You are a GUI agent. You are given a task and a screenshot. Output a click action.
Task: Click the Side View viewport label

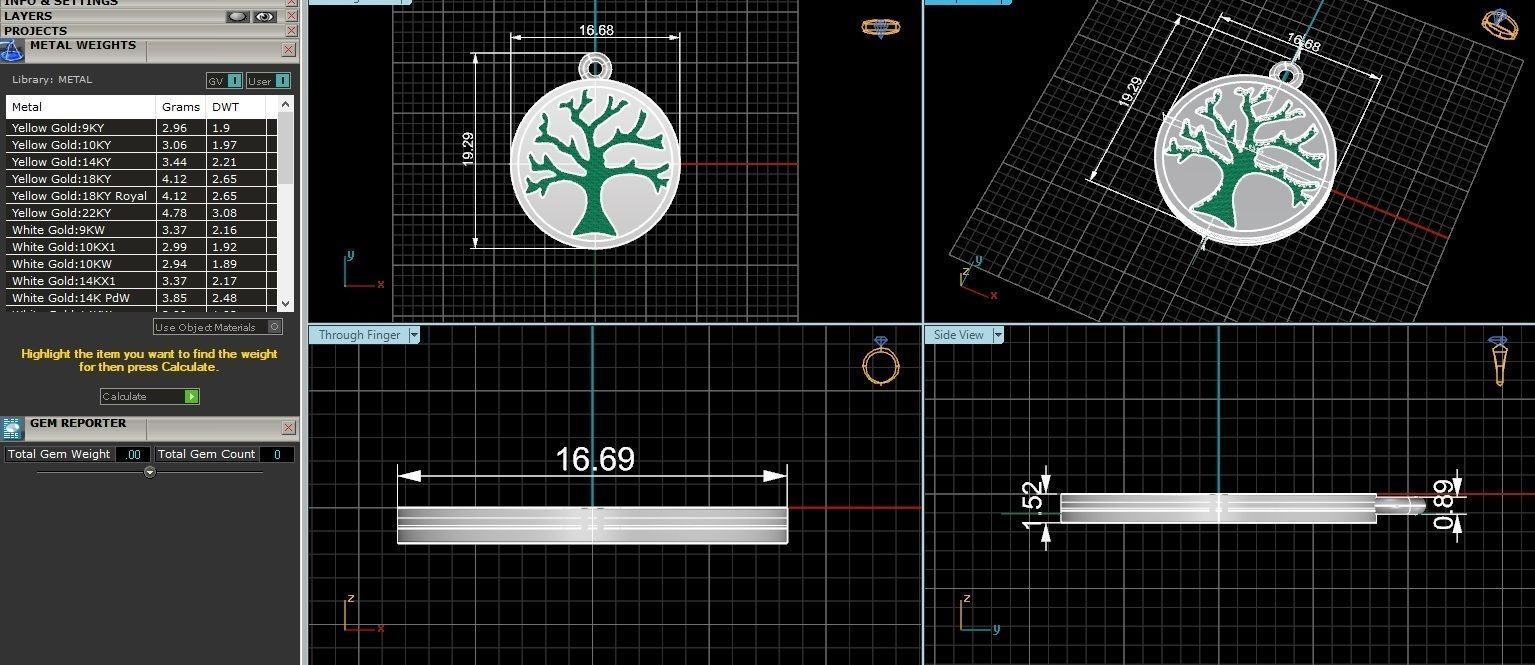click(959, 335)
